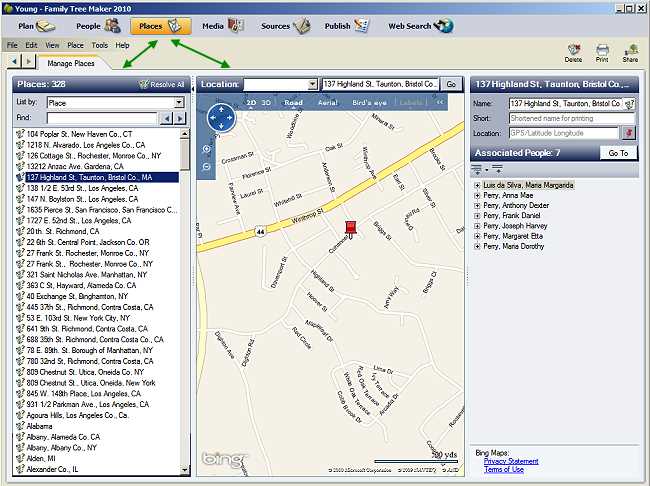This screenshot has width=650, height=486.
Task: Open the Places workspace
Action: (x=160, y=26)
